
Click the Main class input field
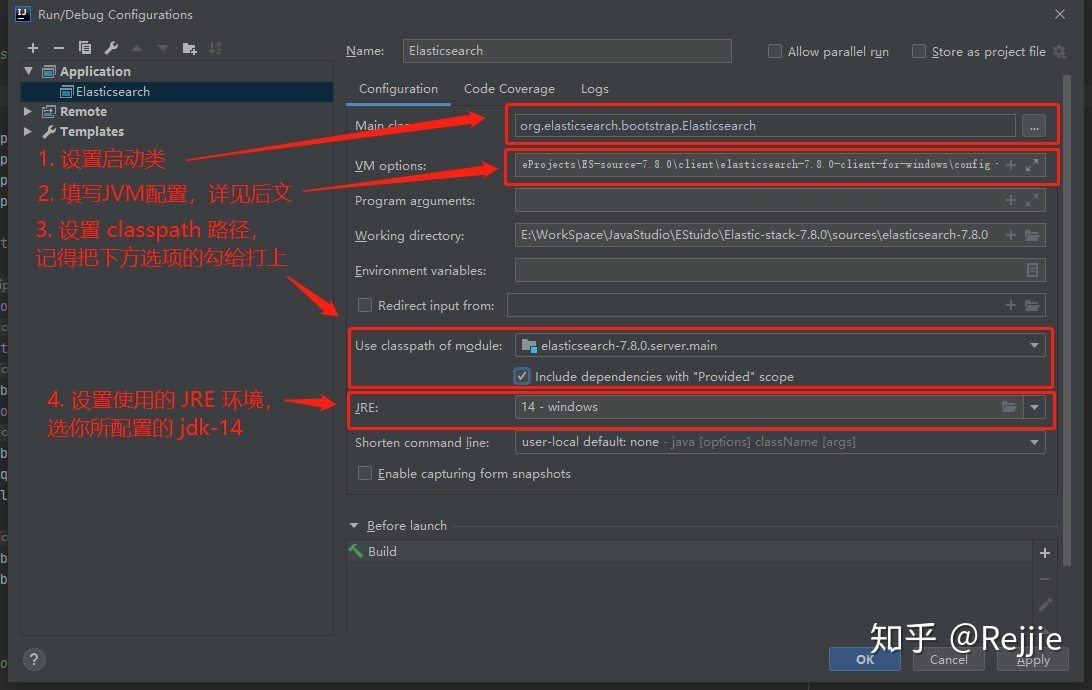click(x=765, y=126)
